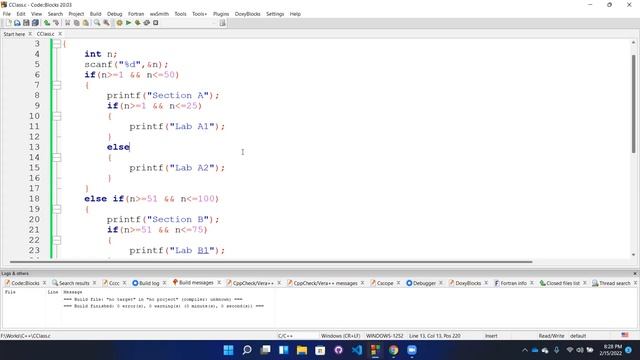Open the Build menu
The image size is (640, 360).
coord(96,14)
